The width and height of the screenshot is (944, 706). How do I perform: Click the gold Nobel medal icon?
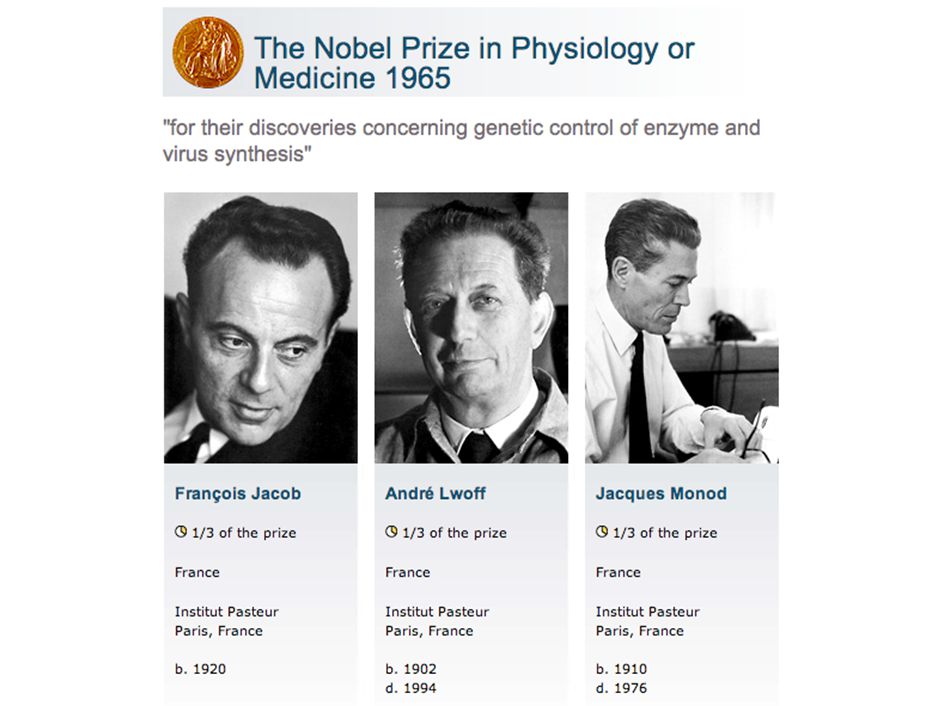click(x=208, y=52)
